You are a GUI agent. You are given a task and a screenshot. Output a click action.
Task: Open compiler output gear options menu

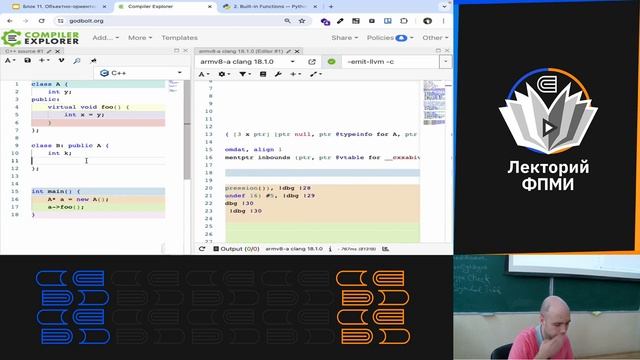pyautogui.click(x=224, y=74)
